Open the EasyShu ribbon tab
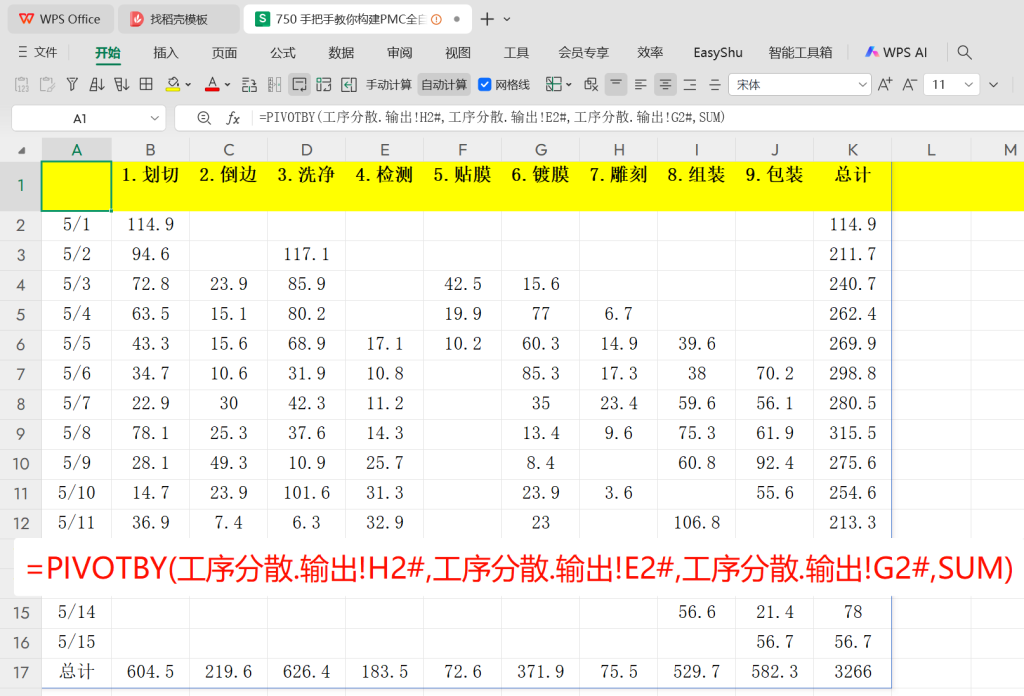 718,53
